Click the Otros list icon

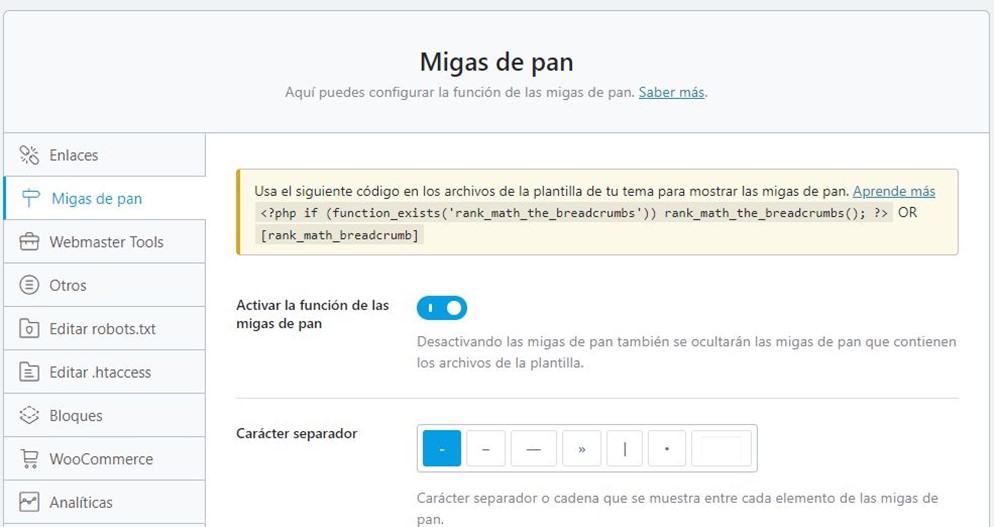(x=30, y=285)
